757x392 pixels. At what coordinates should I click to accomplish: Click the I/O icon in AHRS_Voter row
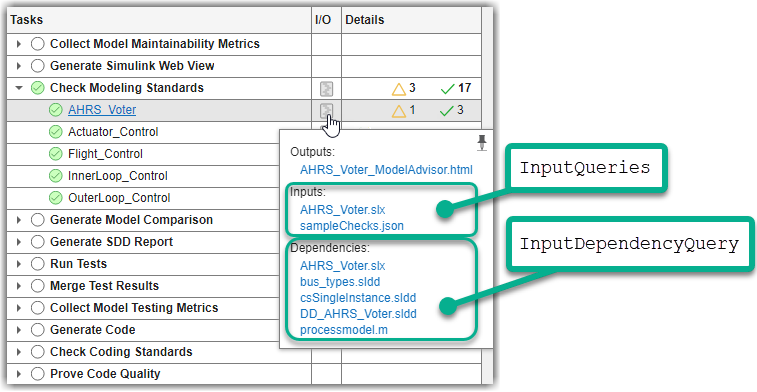coord(326,111)
